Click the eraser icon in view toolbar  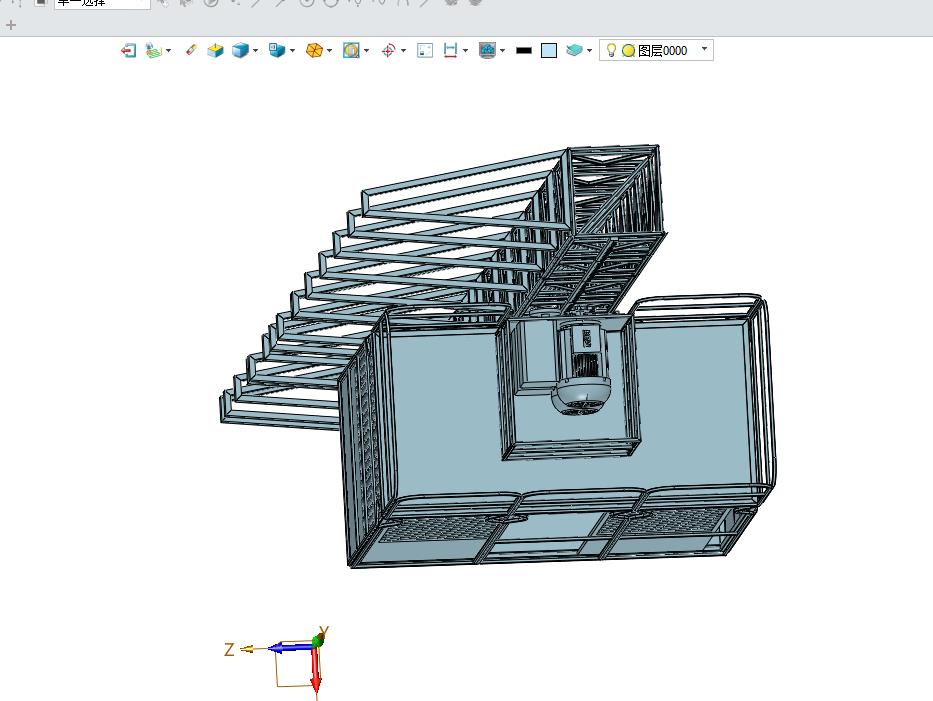pos(191,50)
